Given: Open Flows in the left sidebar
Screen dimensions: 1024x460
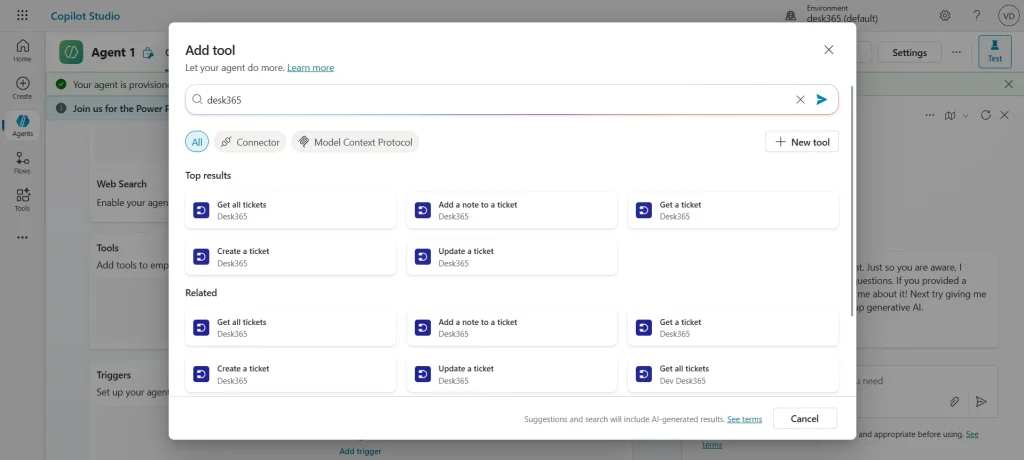Looking at the screenshot, I should click(x=22, y=163).
